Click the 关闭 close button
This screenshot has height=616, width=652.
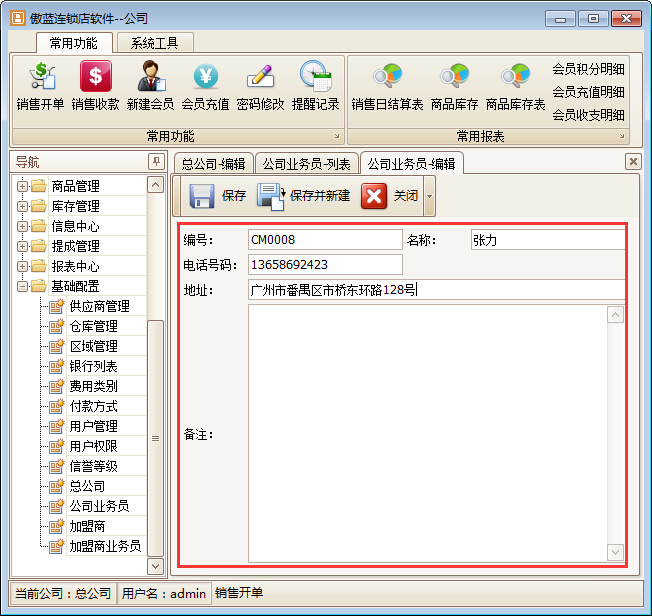click(x=390, y=196)
